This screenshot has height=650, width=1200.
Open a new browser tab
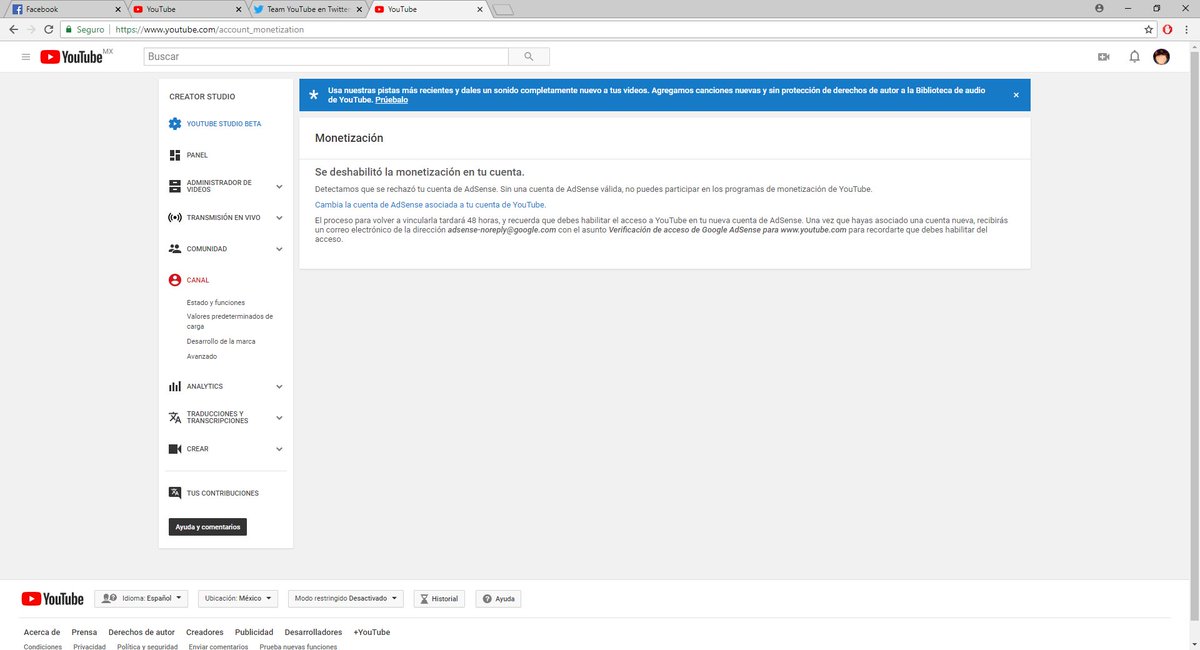(503, 10)
